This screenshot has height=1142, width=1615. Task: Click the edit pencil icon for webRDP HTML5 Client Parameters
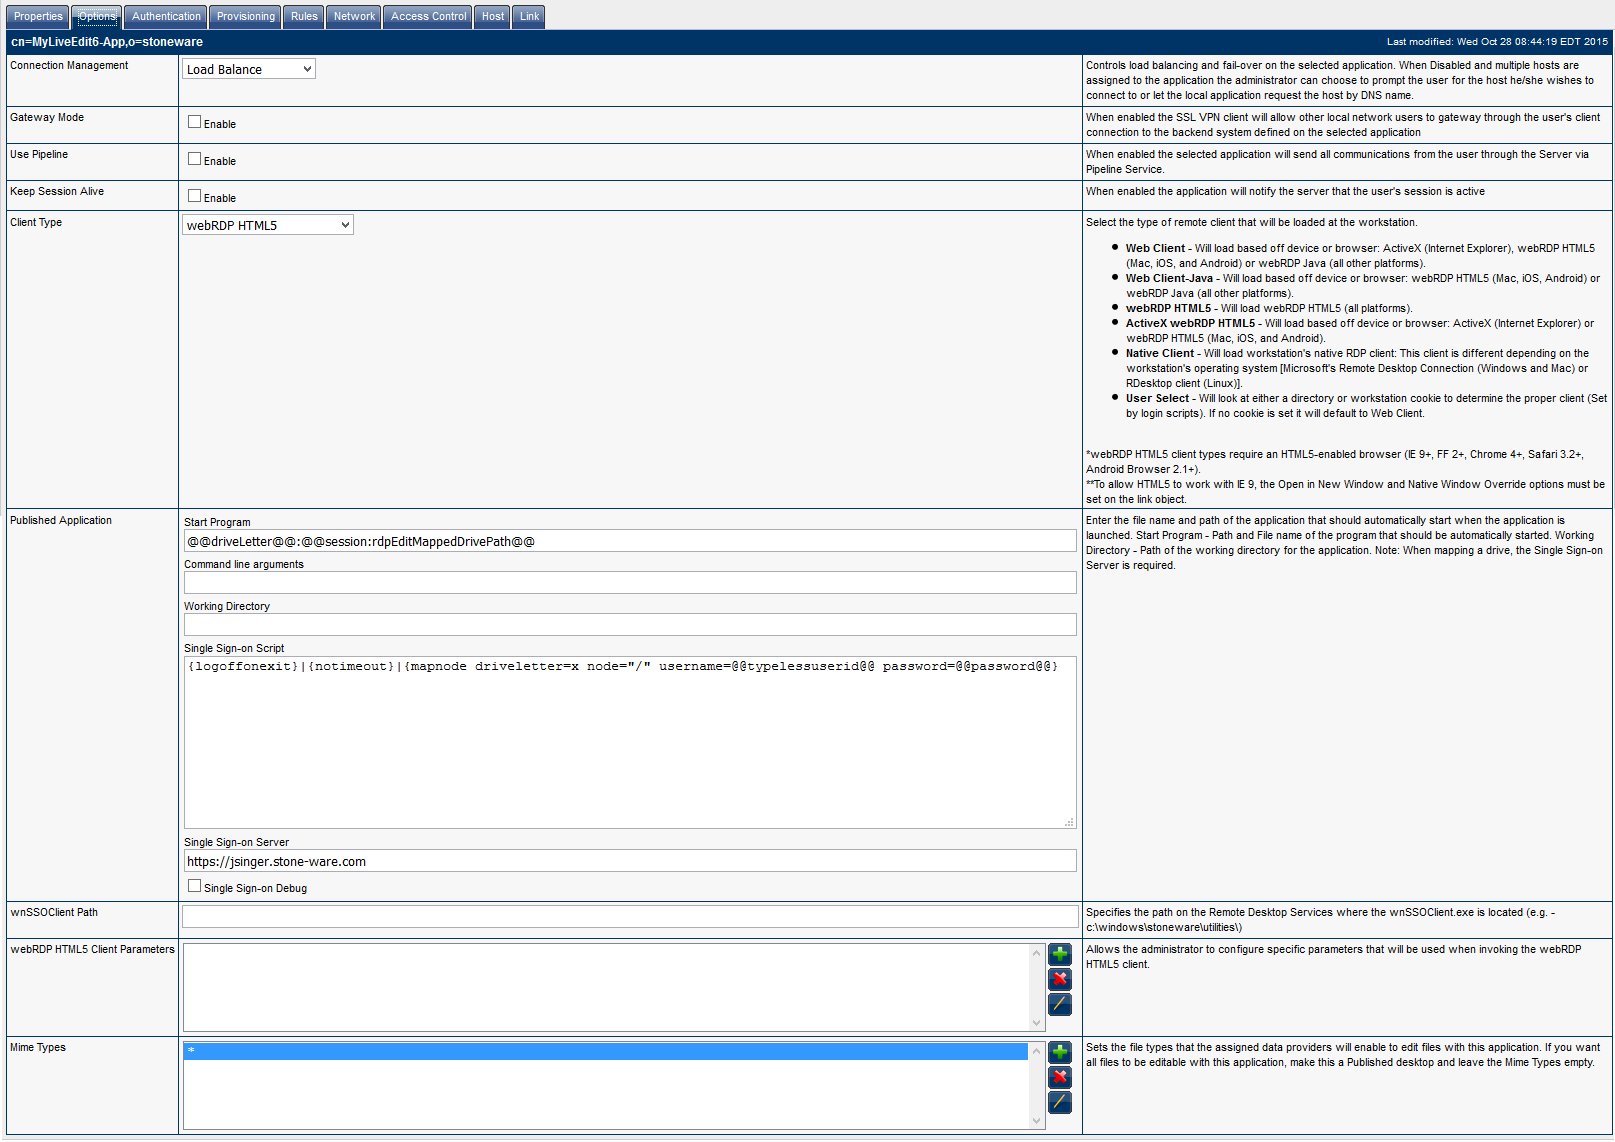(x=1060, y=1004)
